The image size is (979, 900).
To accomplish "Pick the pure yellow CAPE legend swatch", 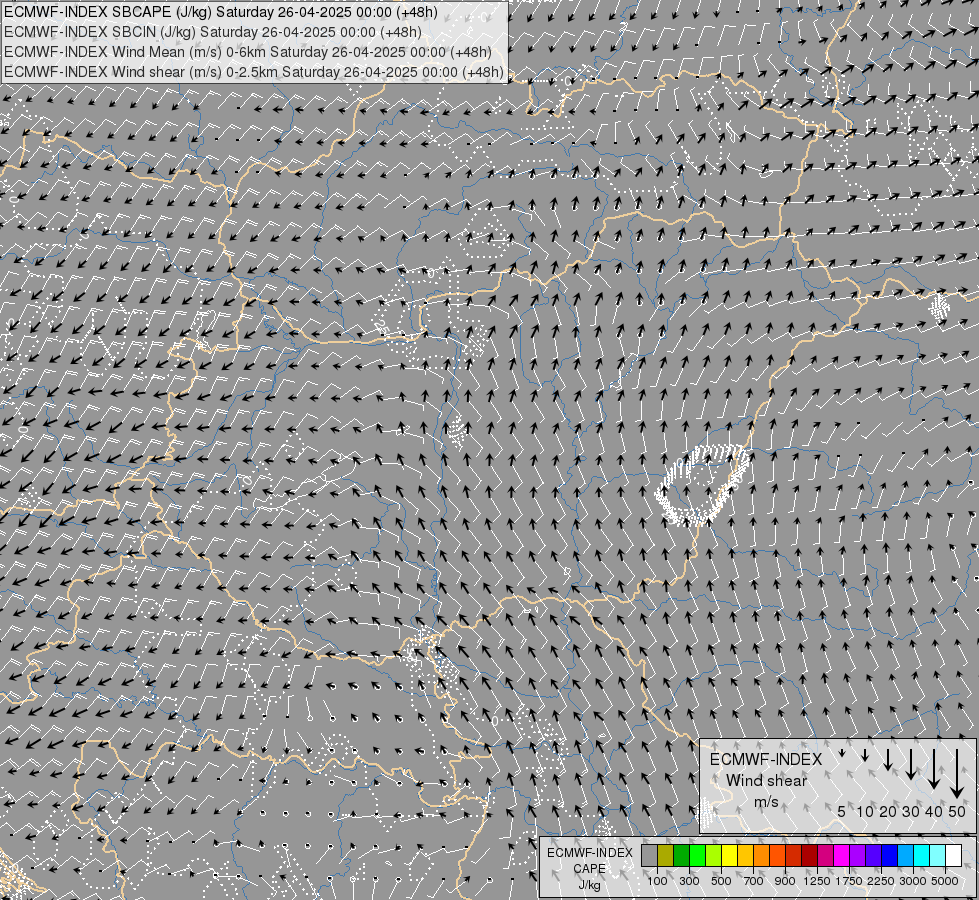I will [x=729, y=855].
